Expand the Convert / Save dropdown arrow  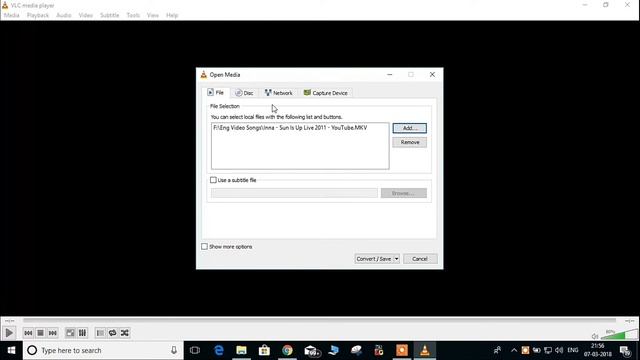396,259
